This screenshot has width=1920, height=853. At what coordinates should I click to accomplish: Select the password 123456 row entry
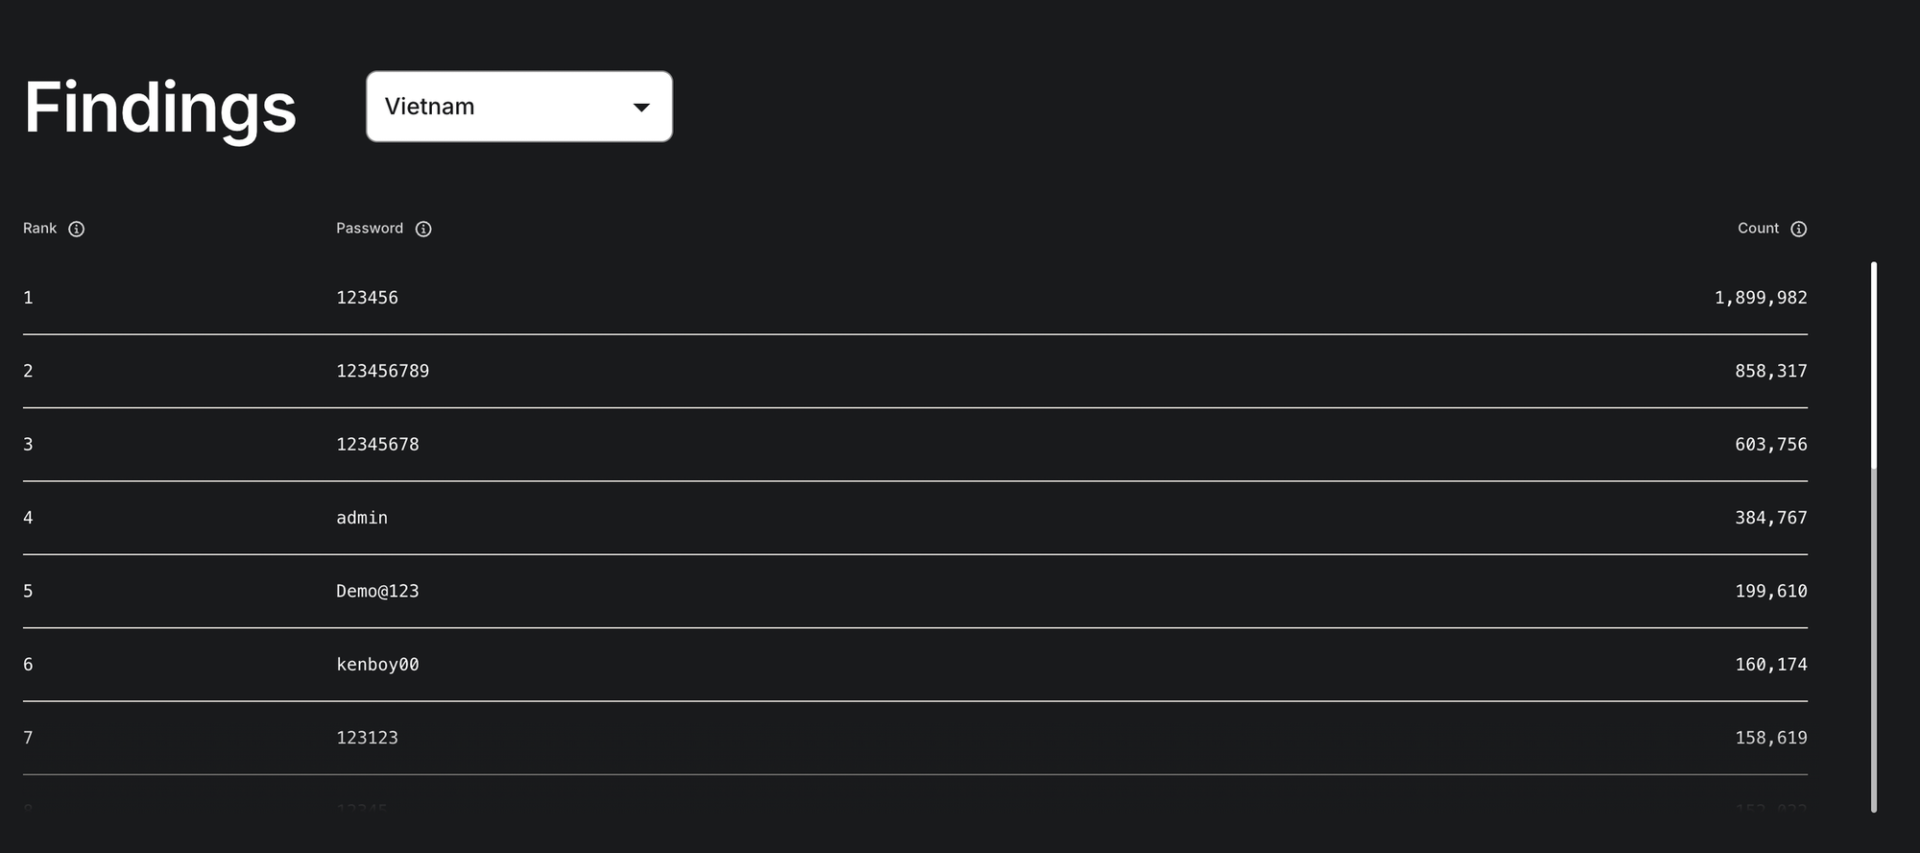[x=367, y=298]
